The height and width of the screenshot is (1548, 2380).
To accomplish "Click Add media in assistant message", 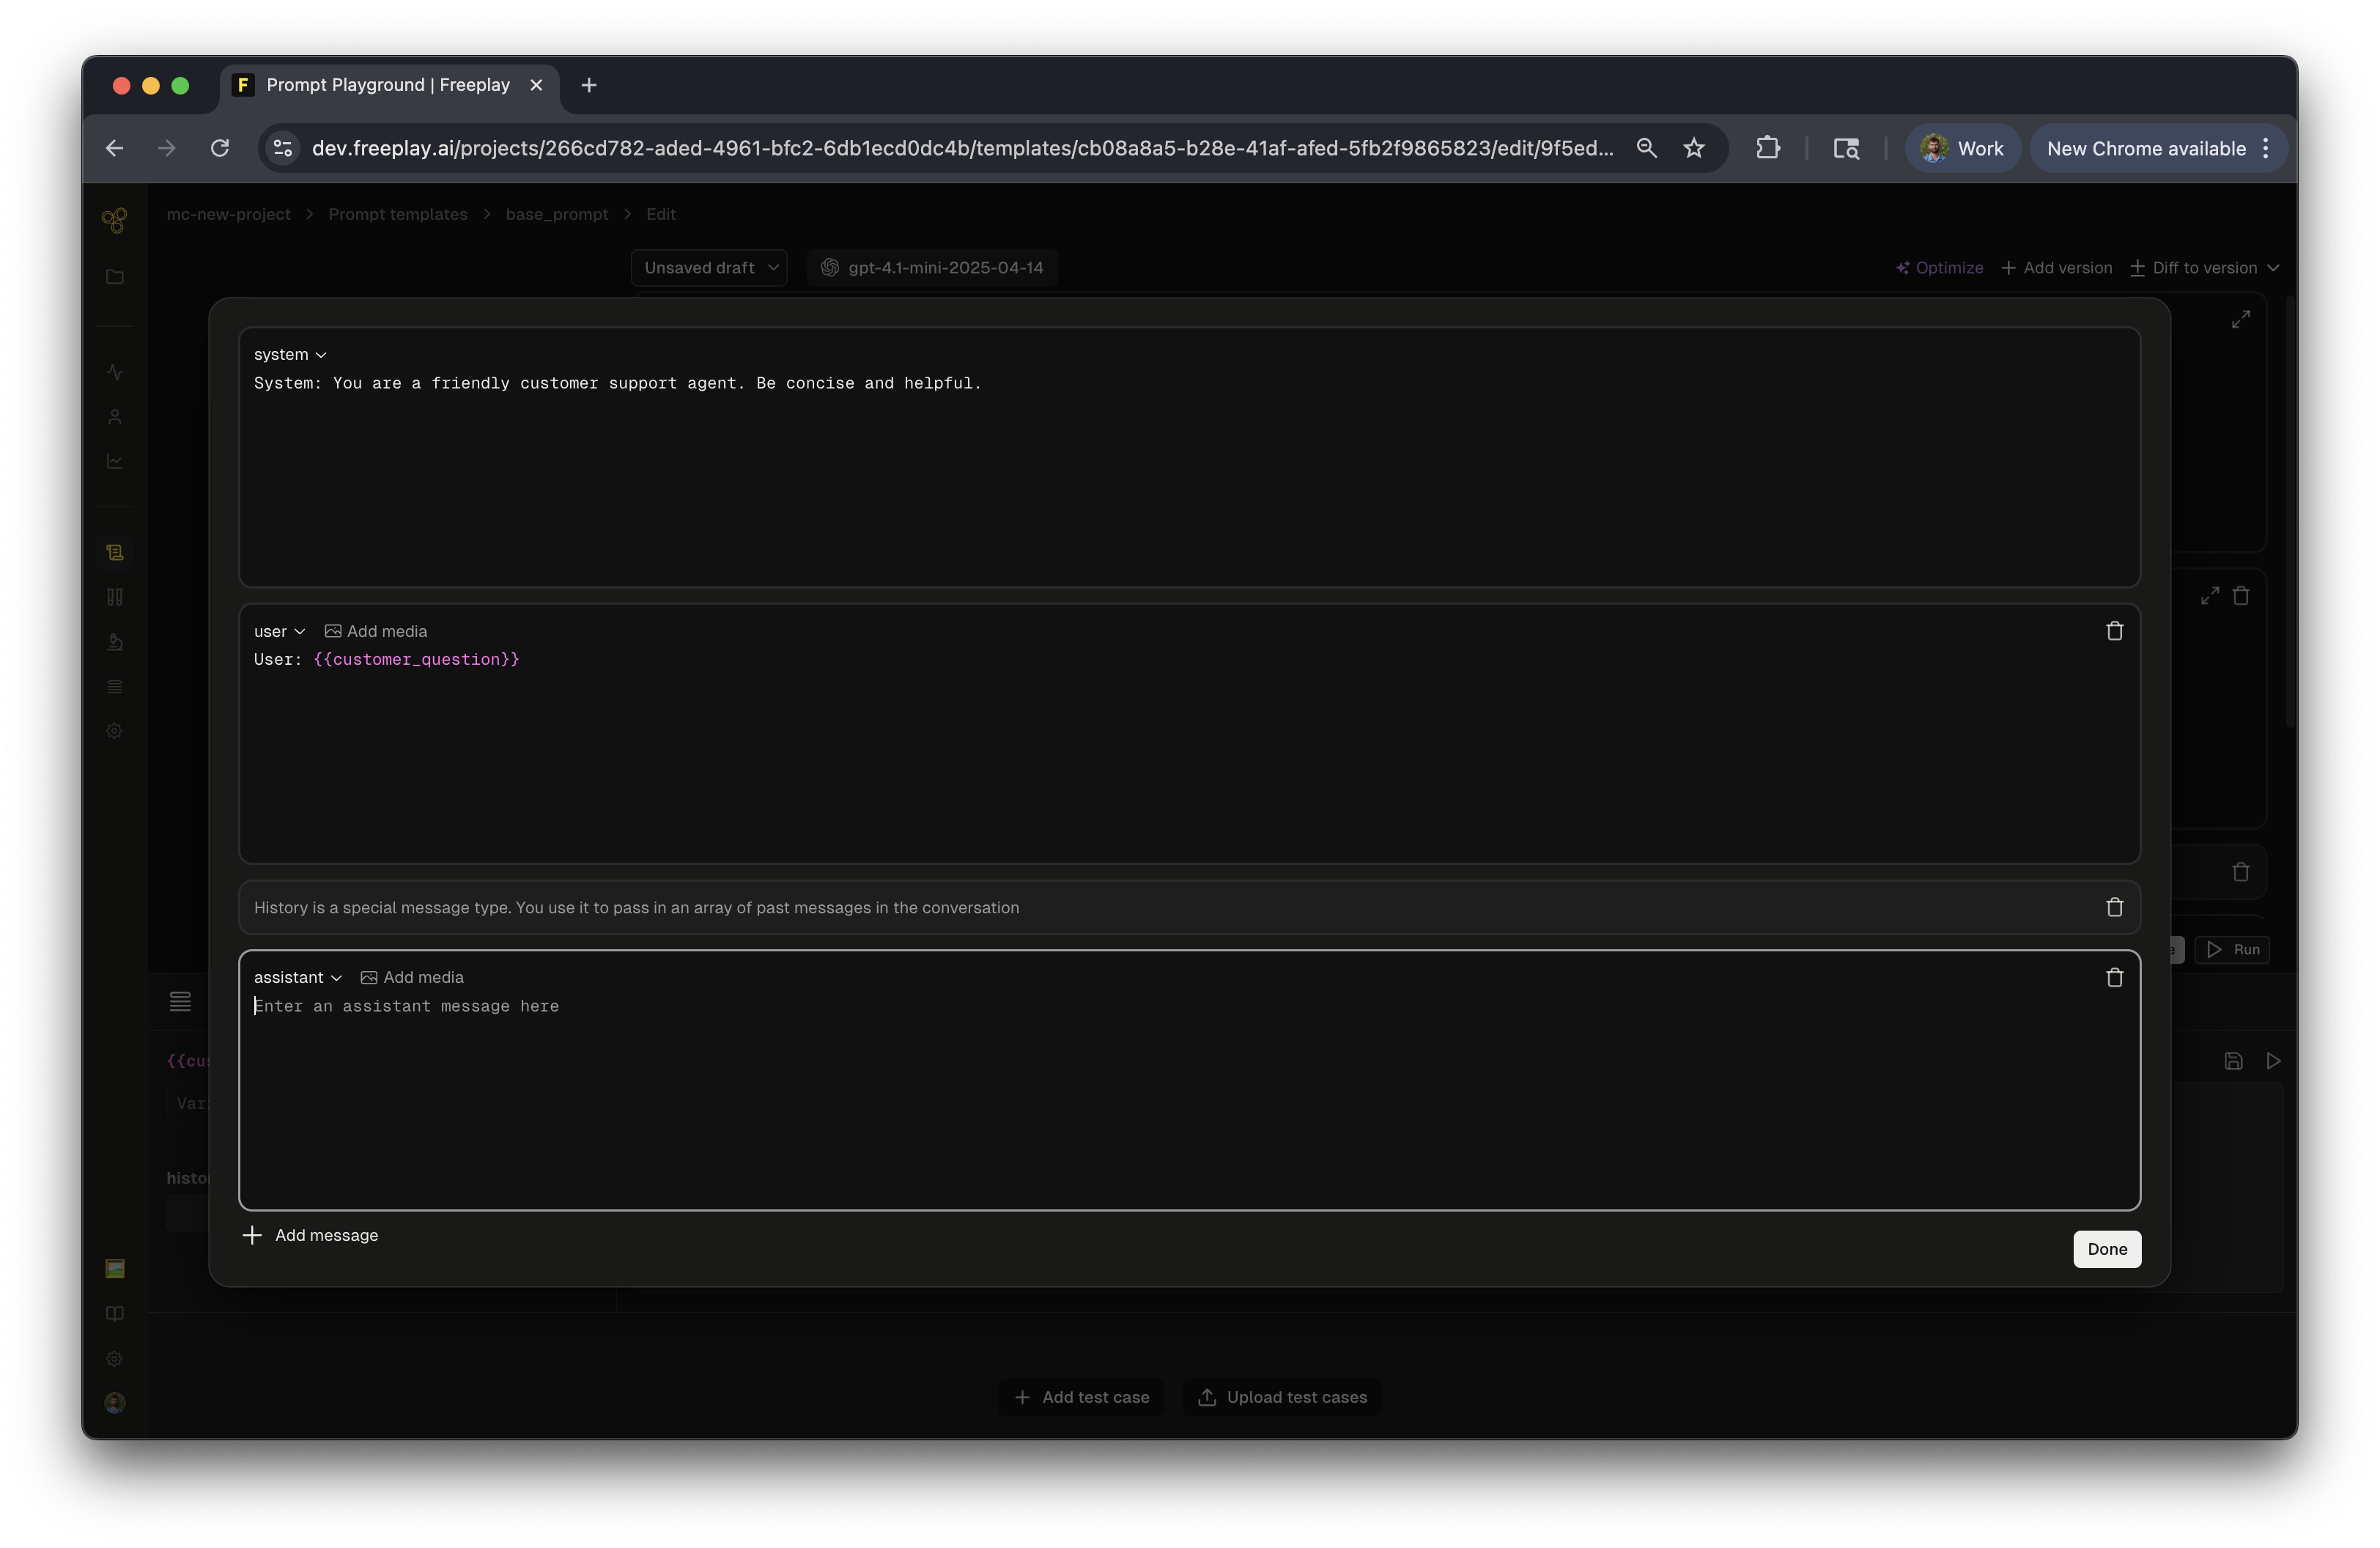I will click(412, 977).
